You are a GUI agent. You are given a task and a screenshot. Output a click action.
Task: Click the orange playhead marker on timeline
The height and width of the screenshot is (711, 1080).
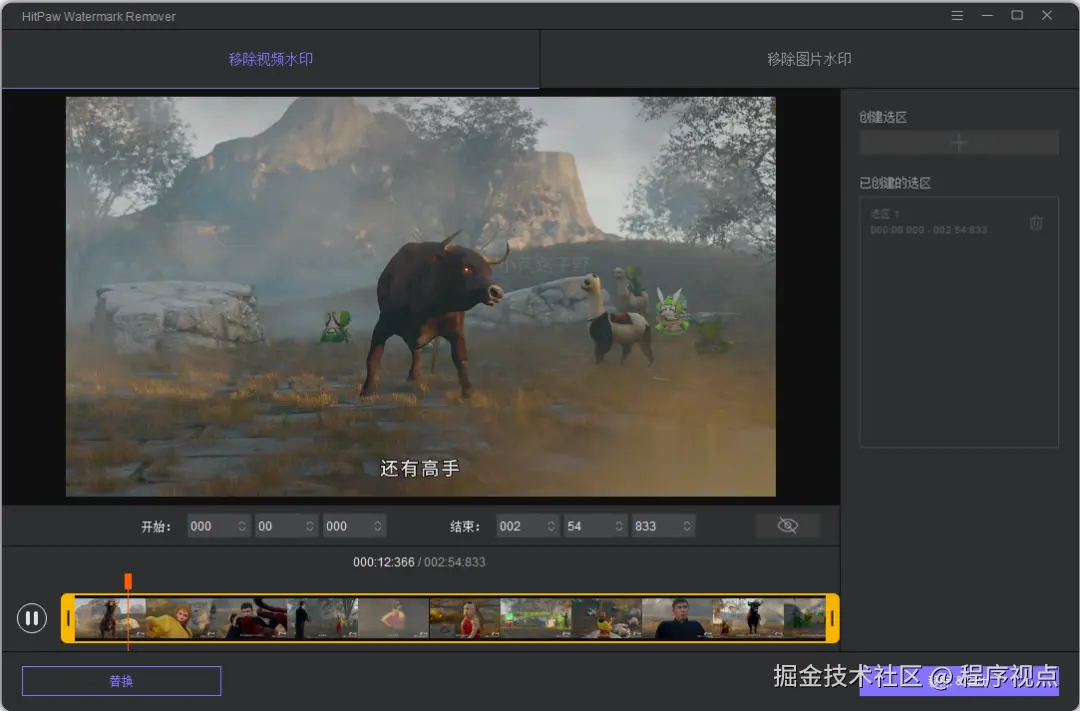[128, 581]
